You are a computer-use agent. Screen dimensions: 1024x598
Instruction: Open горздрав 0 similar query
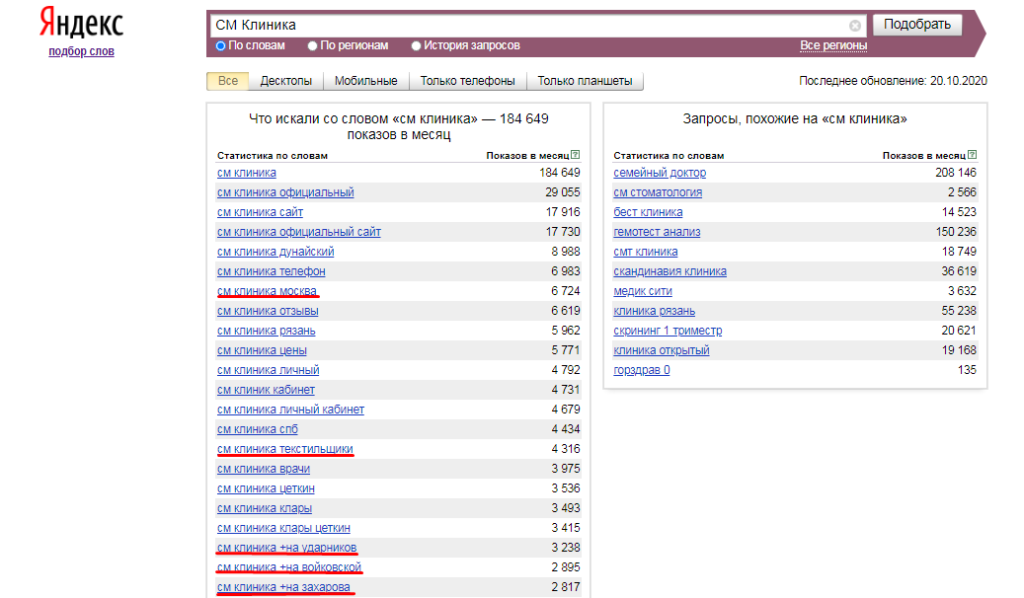641,370
